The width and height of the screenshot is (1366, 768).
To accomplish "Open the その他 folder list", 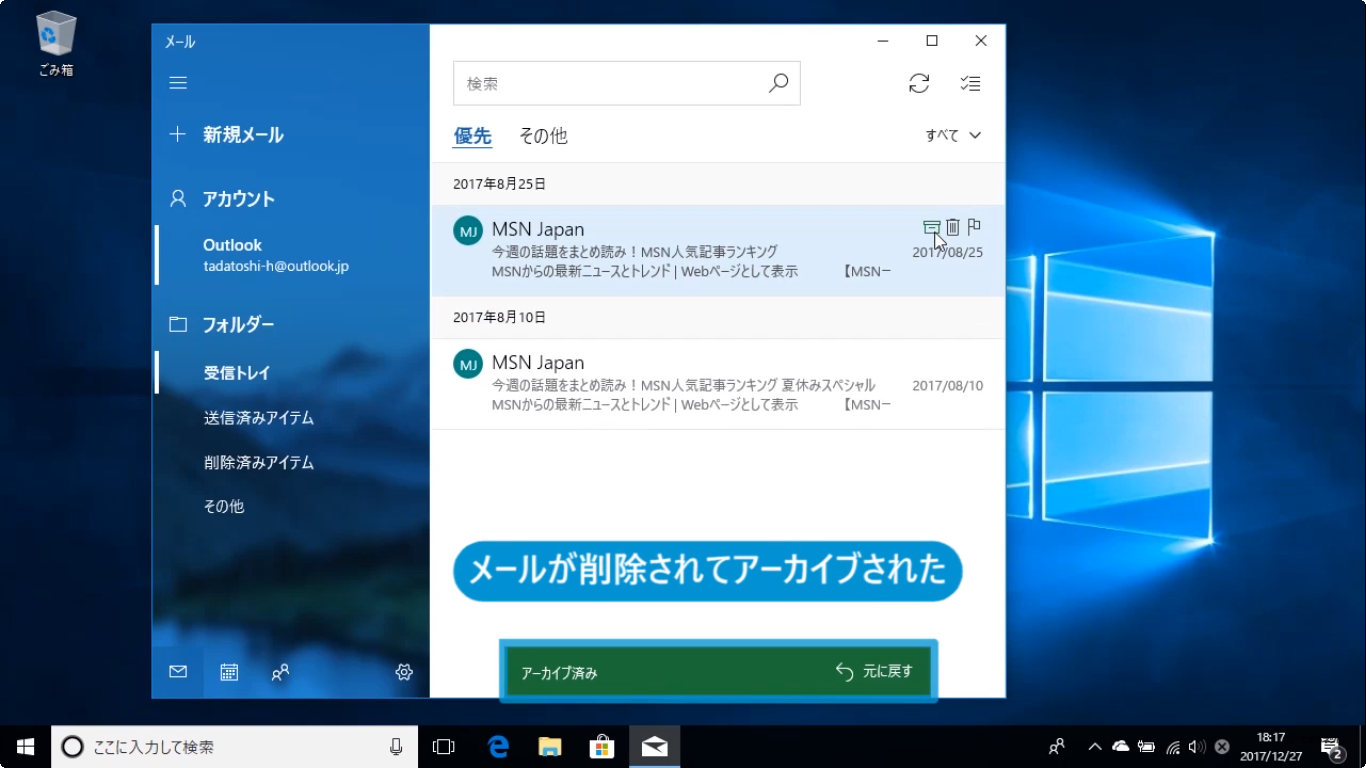I will (x=224, y=507).
